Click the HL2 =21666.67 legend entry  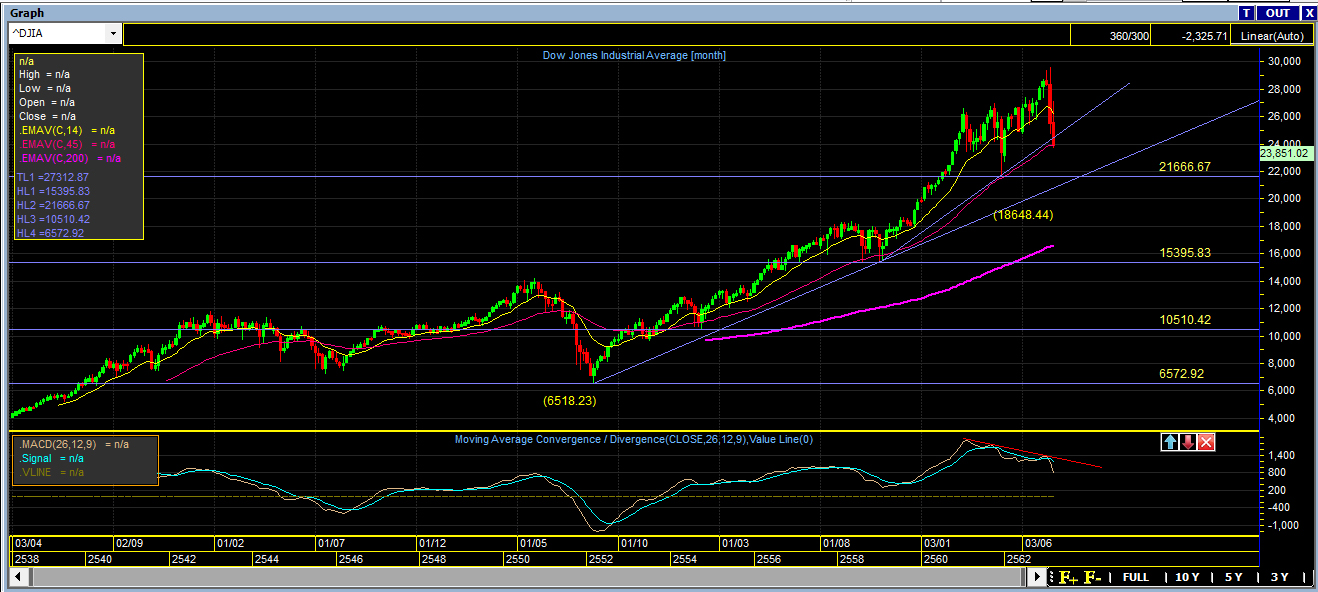(53, 204)
